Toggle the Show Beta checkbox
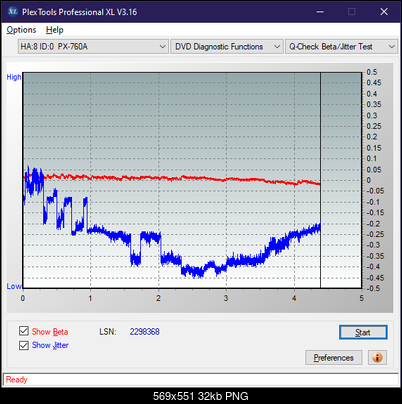 [24, 331]
